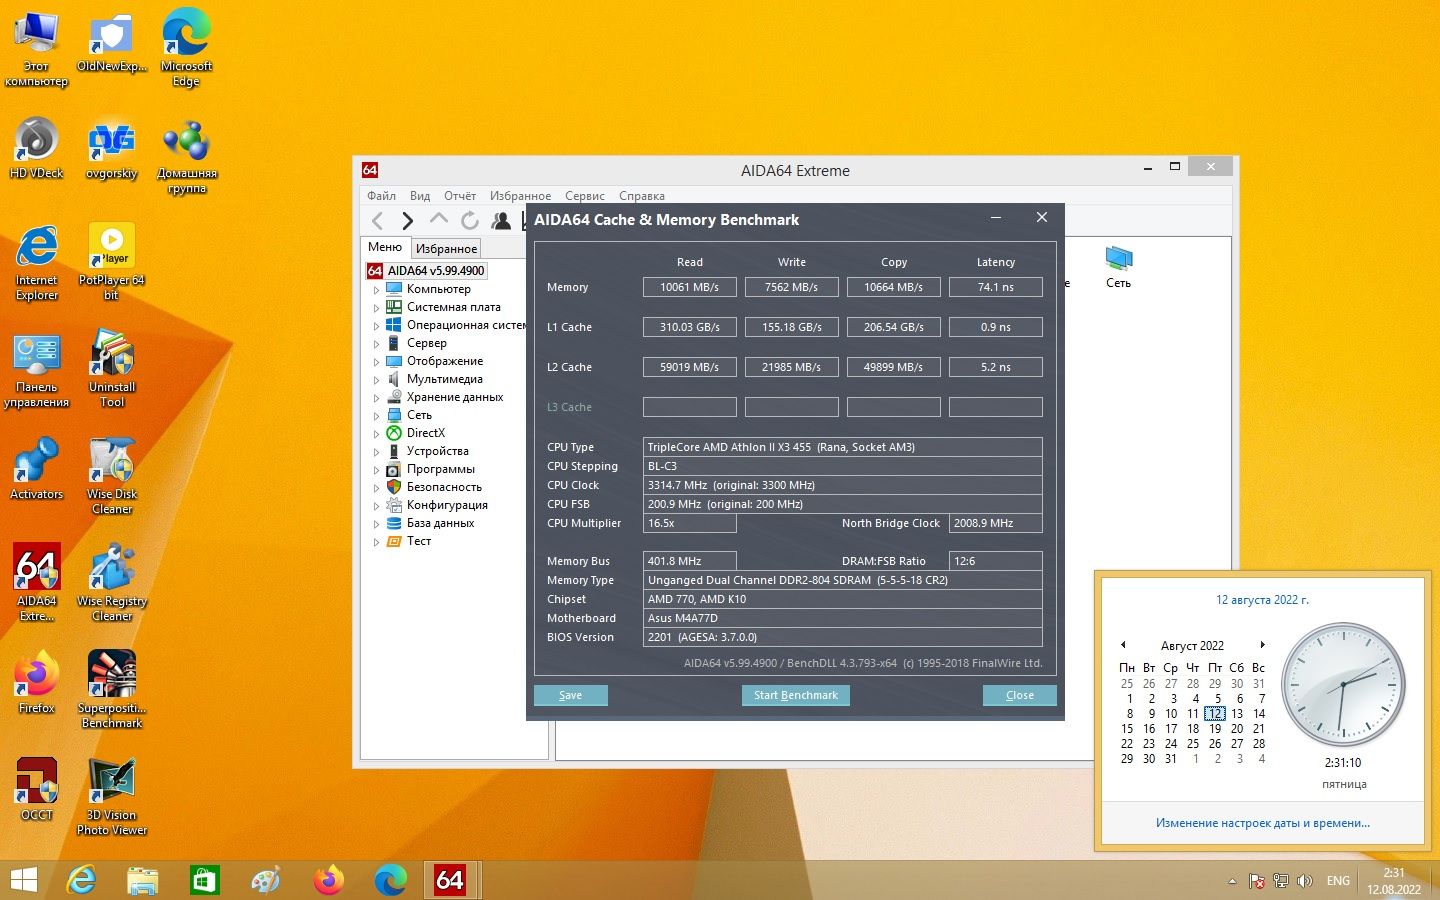The height and width of the screenshot is (900, 1440).
Task: Open the Сервис menu
Action: click(x=584, y=196)
